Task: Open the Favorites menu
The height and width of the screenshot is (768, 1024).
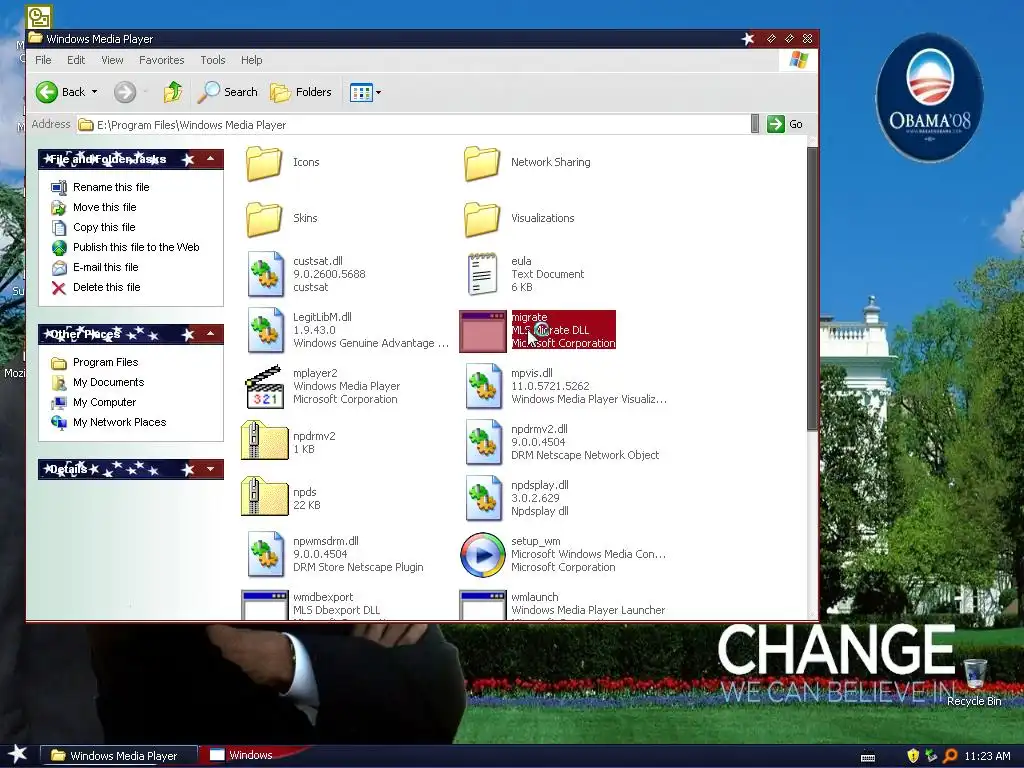Action: click(x=161, y=60)
